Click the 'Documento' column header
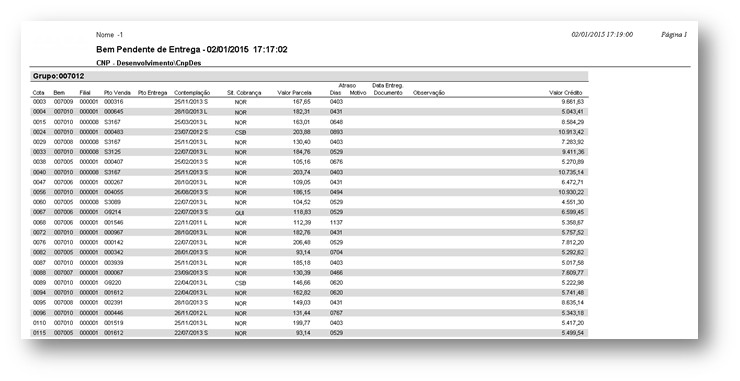 click(x=388, y=93)
